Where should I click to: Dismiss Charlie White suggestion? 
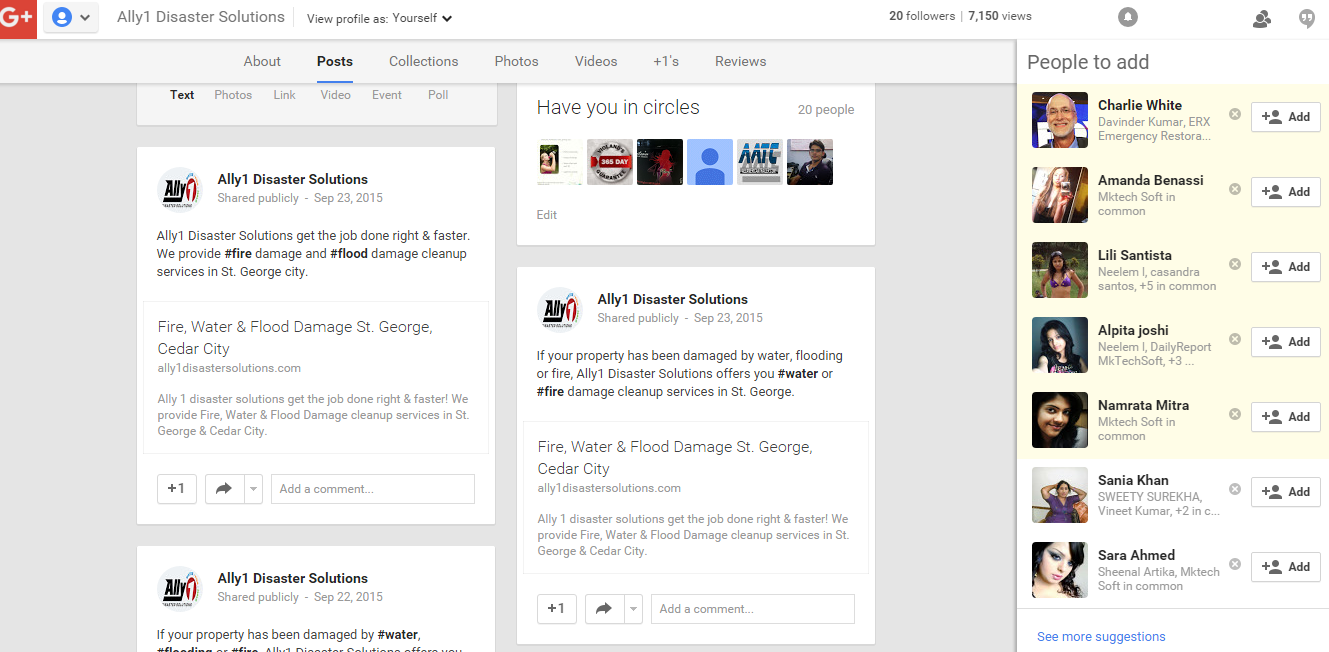tap(1235, 114)
